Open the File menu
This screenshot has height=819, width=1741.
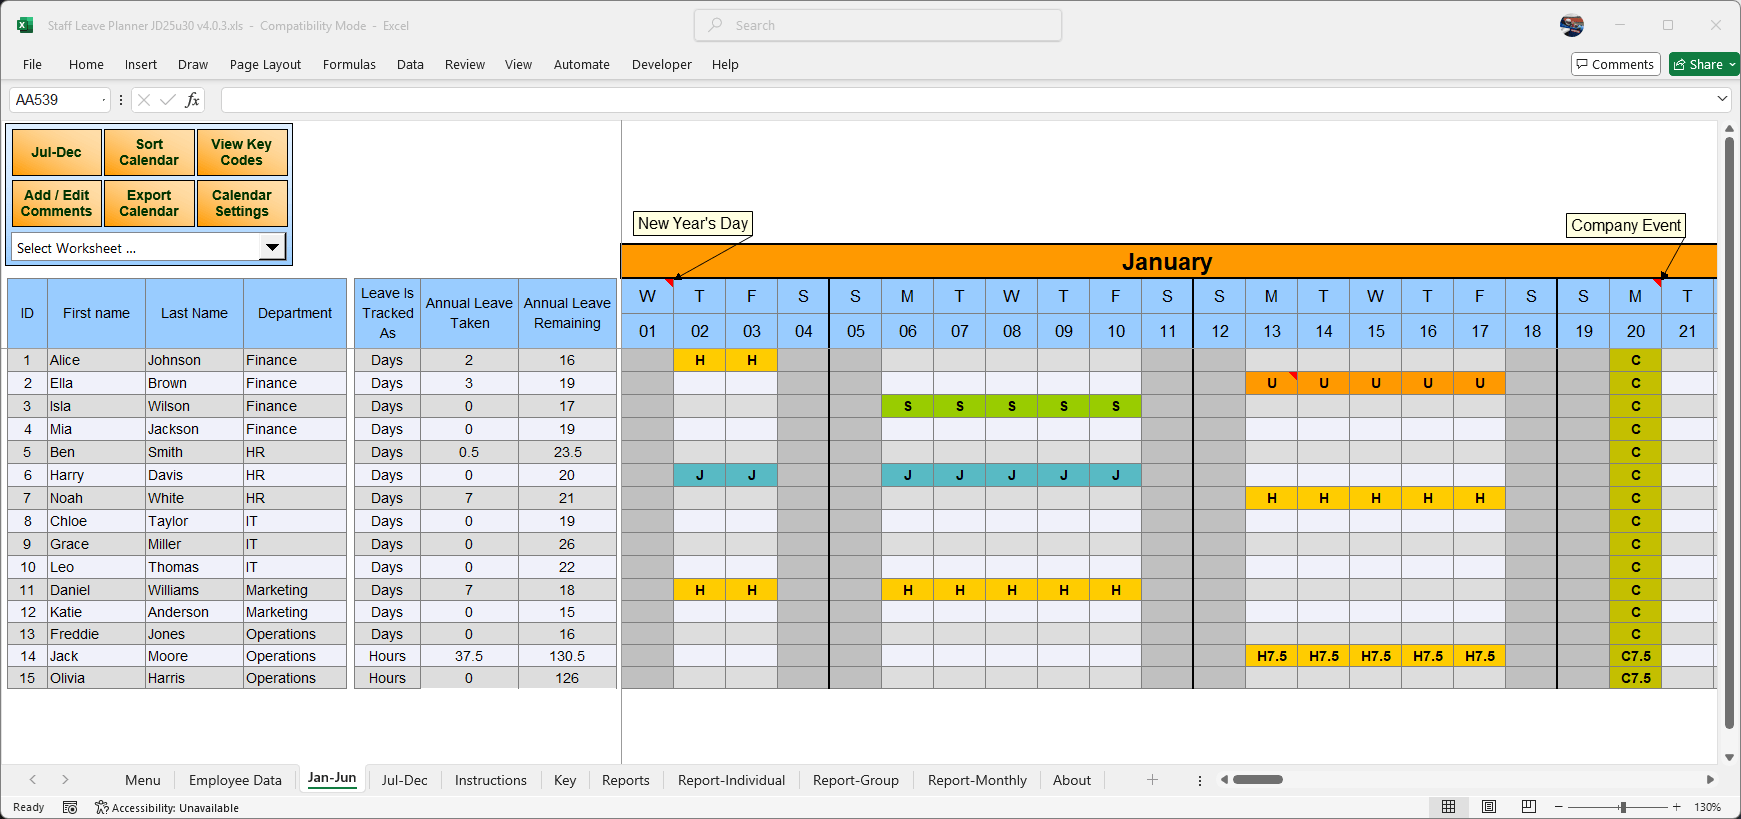point(32,64)
